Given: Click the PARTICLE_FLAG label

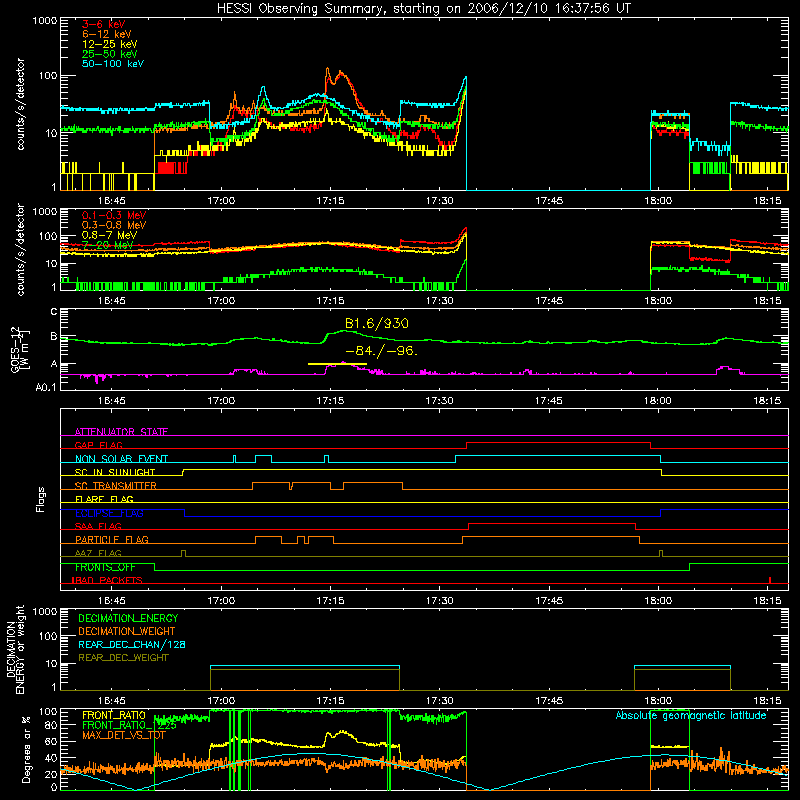Looking at the screenshot, I should coord(112,539).
